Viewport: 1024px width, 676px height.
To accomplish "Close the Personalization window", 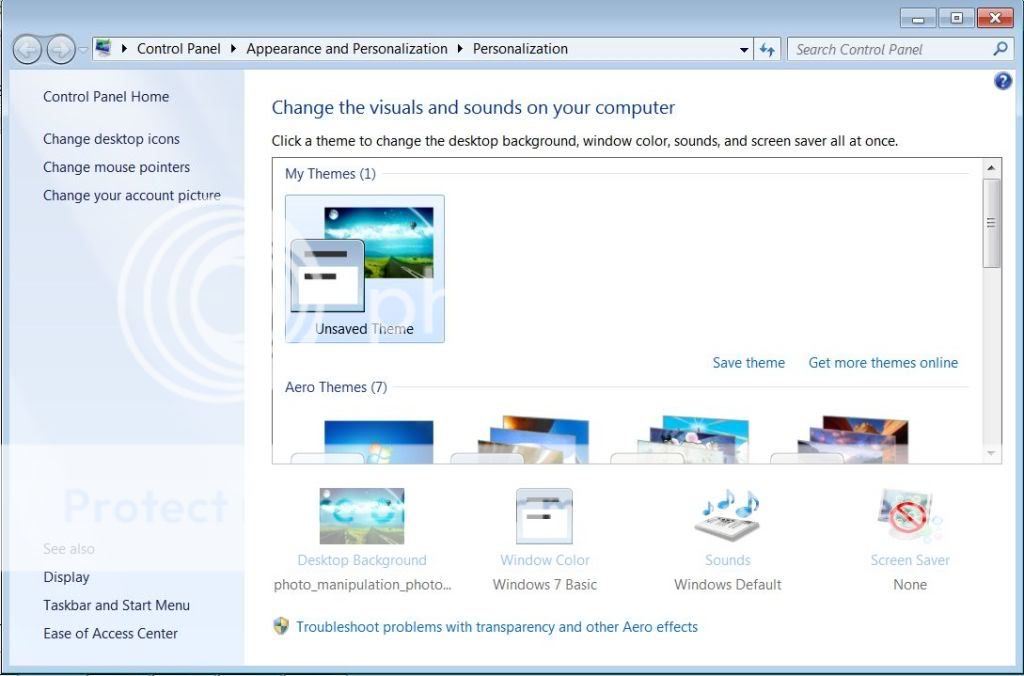I will point(995,18).
